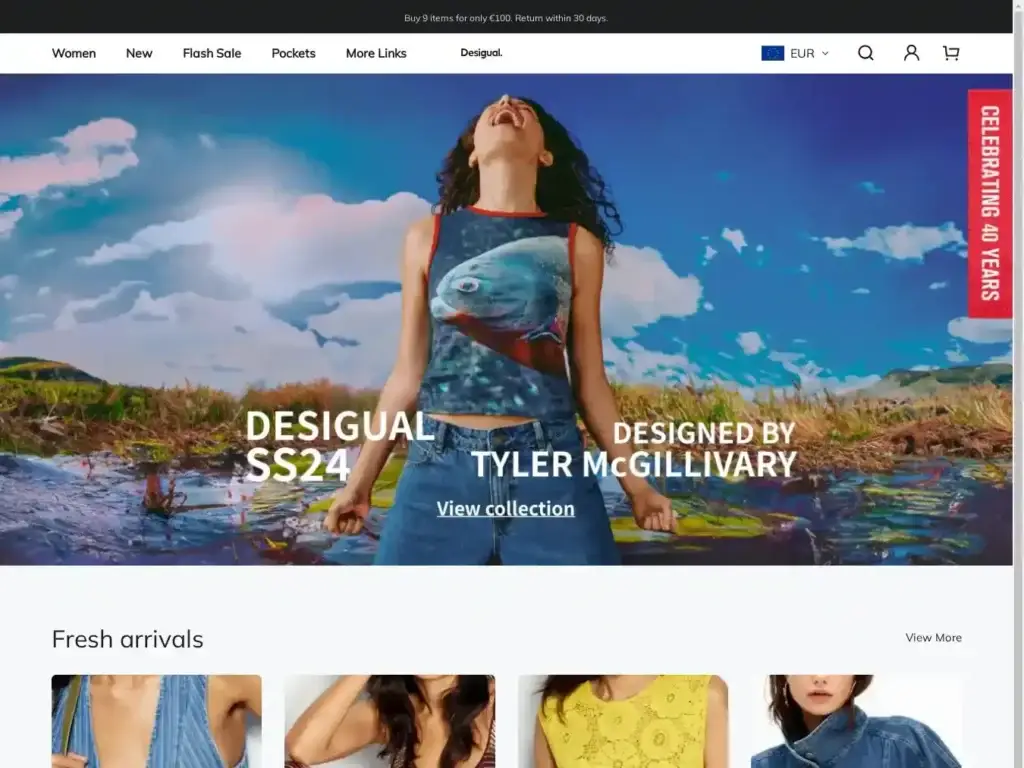Click the second Fresh arrivals product image

click(389, 722)
